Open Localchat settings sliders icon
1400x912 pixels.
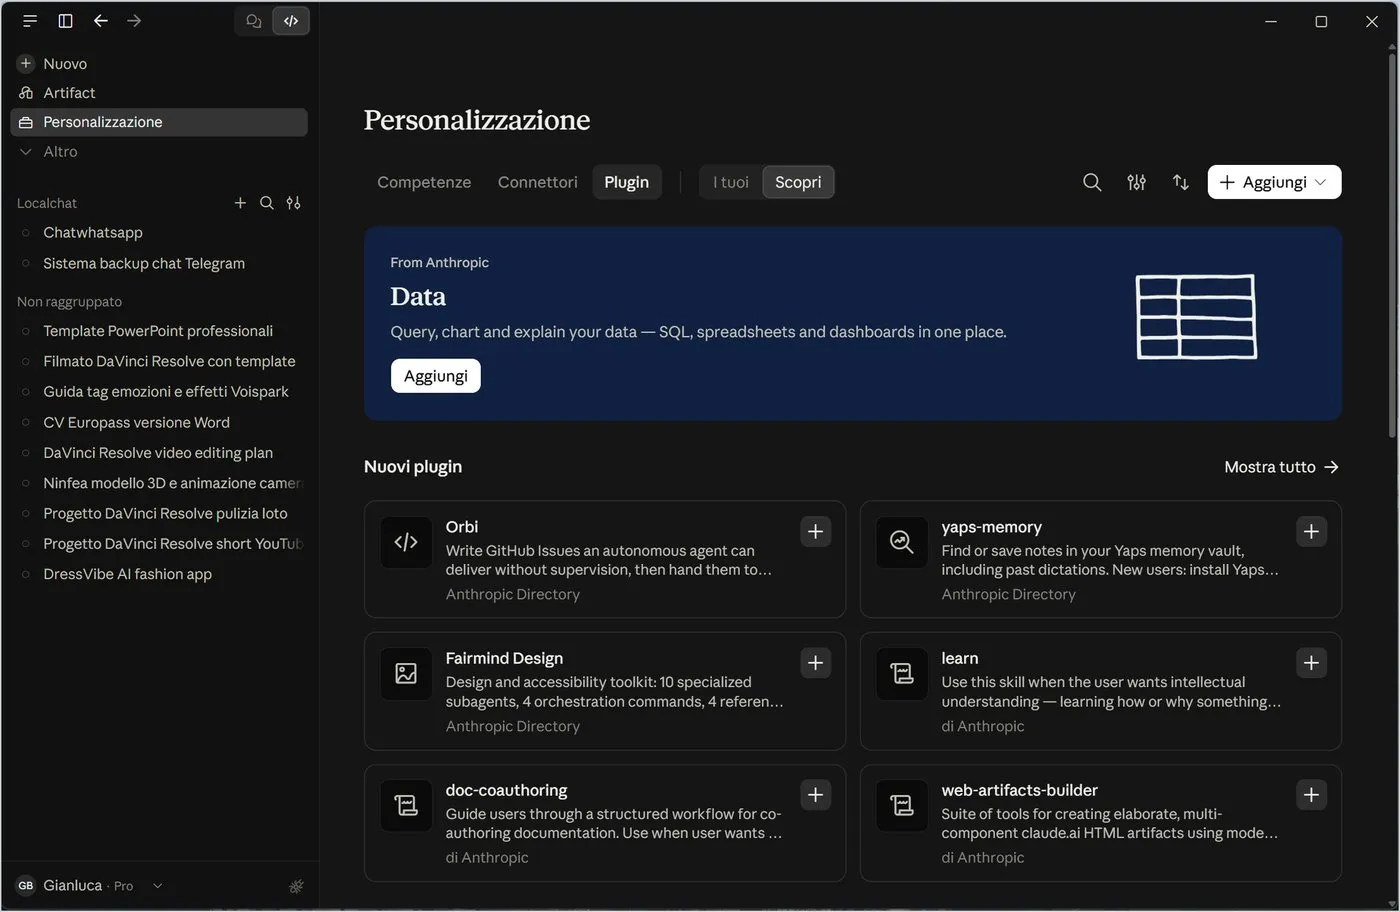293,203
